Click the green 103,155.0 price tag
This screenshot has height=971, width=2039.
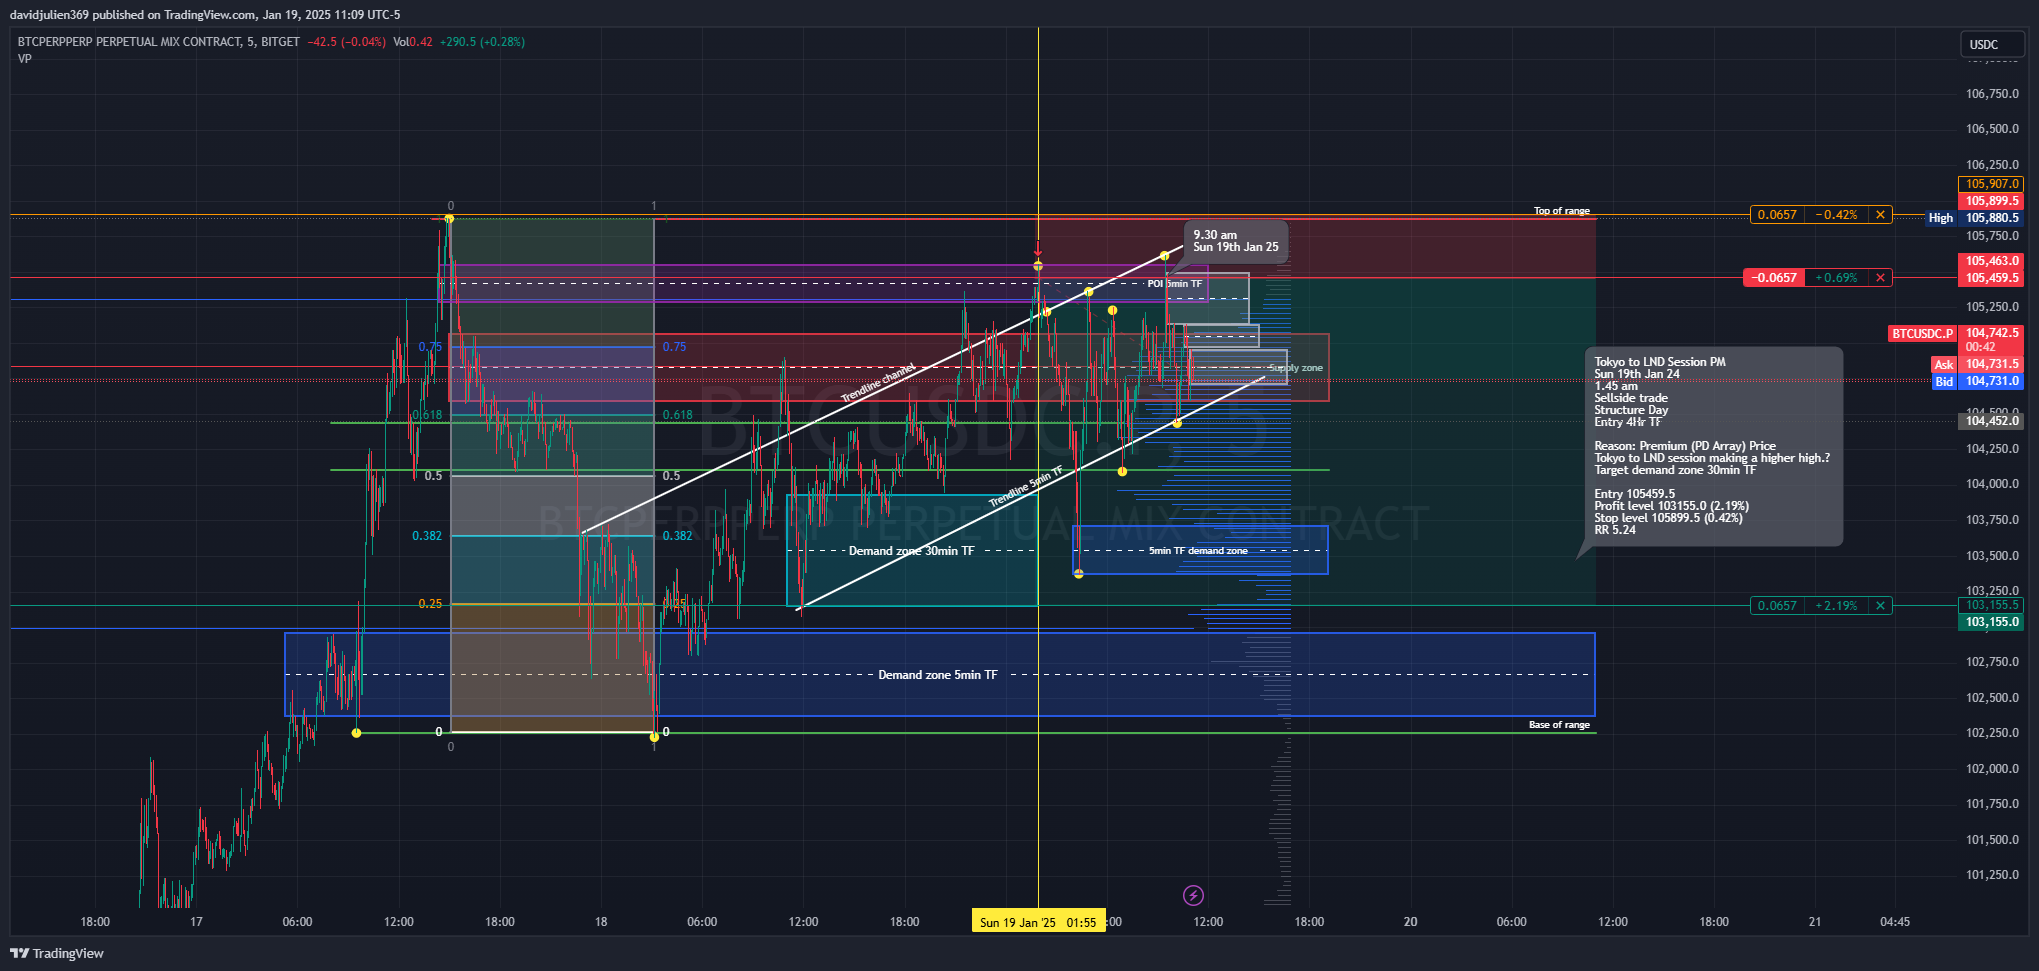(1991, 622)
